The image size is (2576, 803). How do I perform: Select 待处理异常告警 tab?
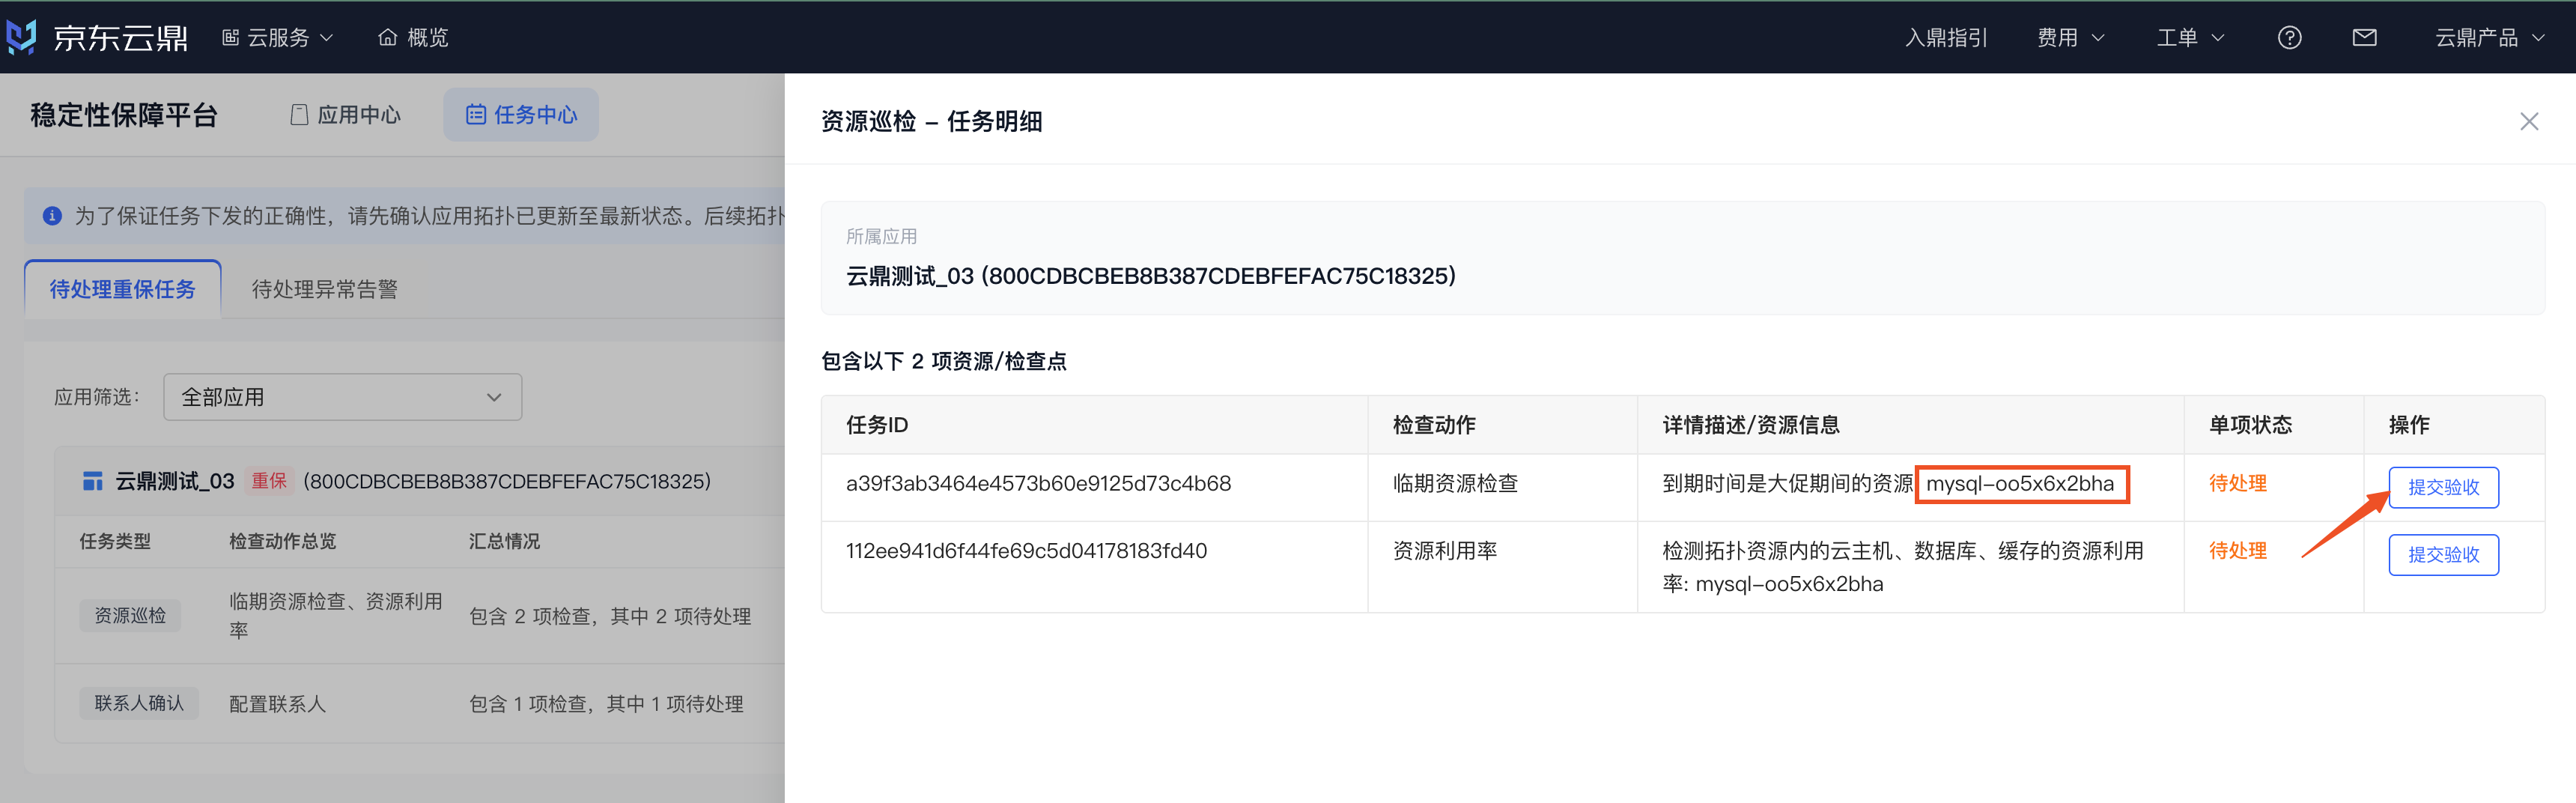point(325,289)
